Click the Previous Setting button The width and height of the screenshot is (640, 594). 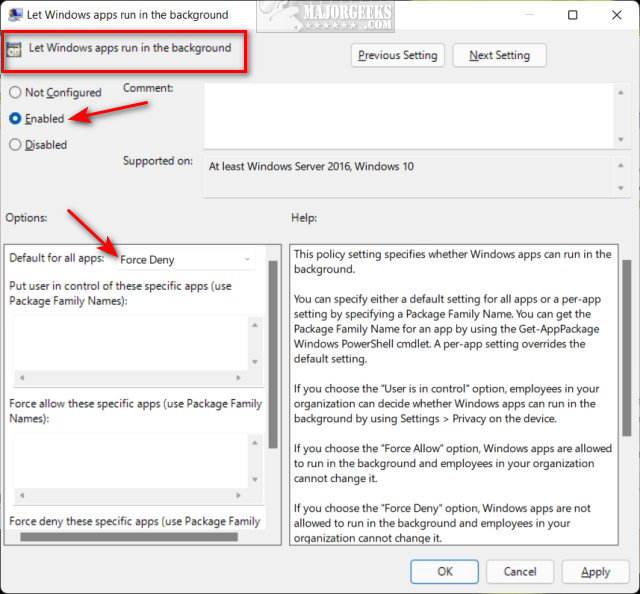(x=398, y=55)
